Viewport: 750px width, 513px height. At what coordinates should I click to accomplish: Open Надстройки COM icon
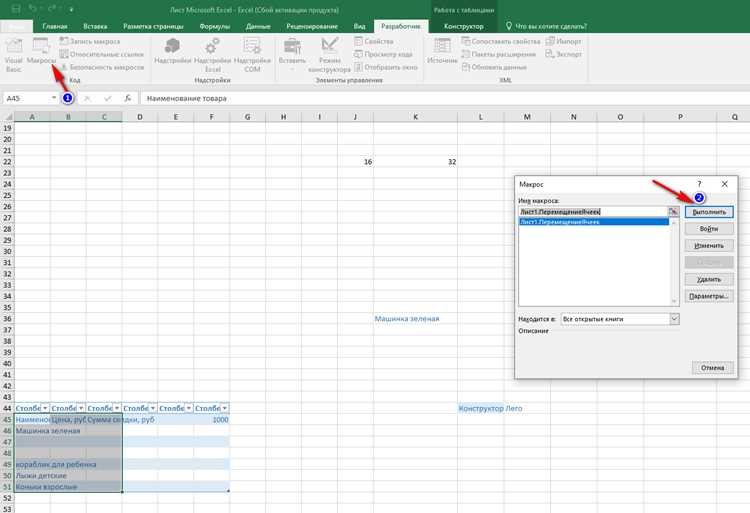pos(252,46)
